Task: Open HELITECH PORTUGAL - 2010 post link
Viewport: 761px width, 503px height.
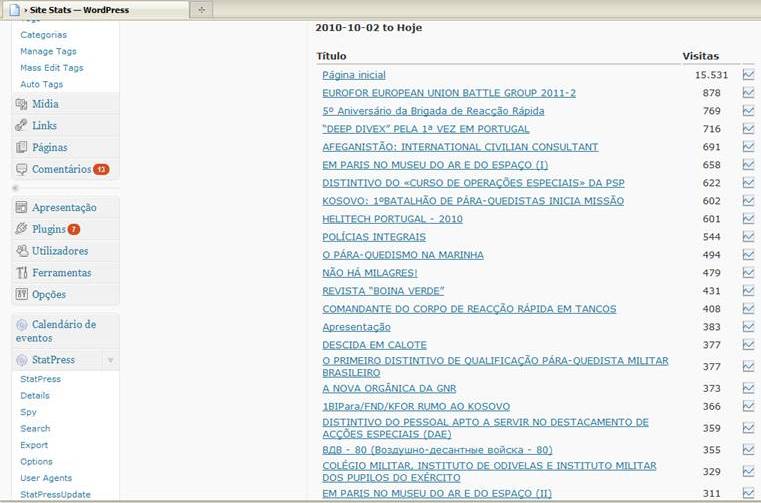Action: point(392,219)
